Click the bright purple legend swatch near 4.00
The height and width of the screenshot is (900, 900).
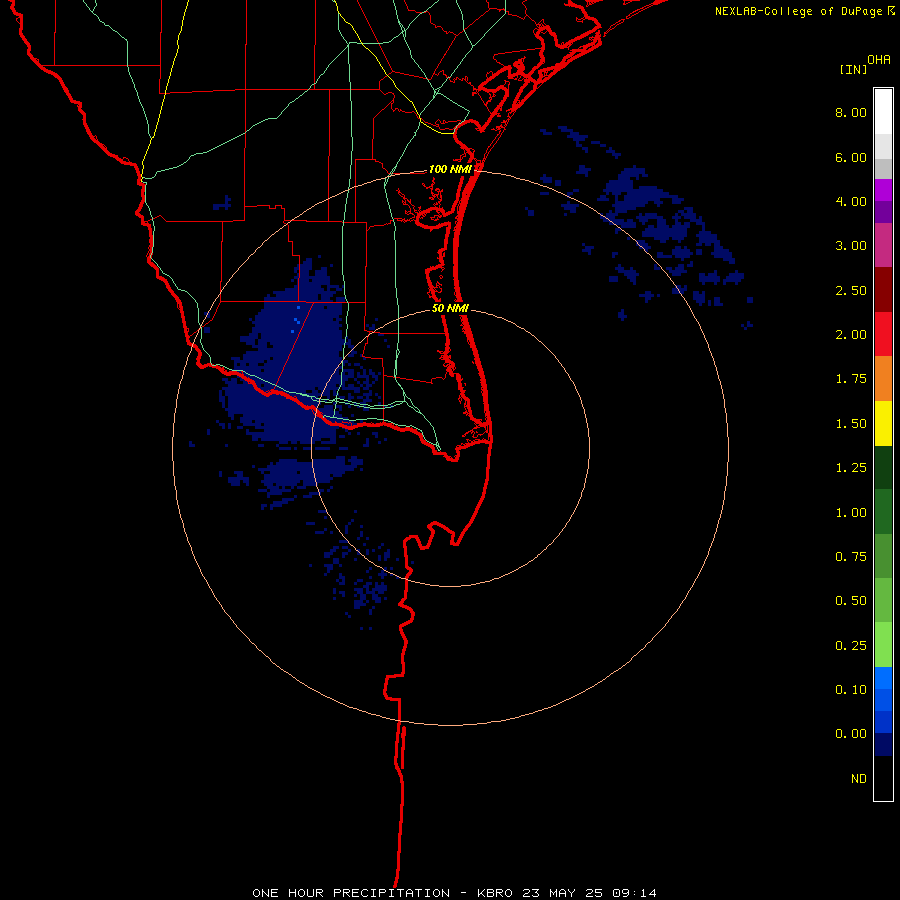point(883,191)
